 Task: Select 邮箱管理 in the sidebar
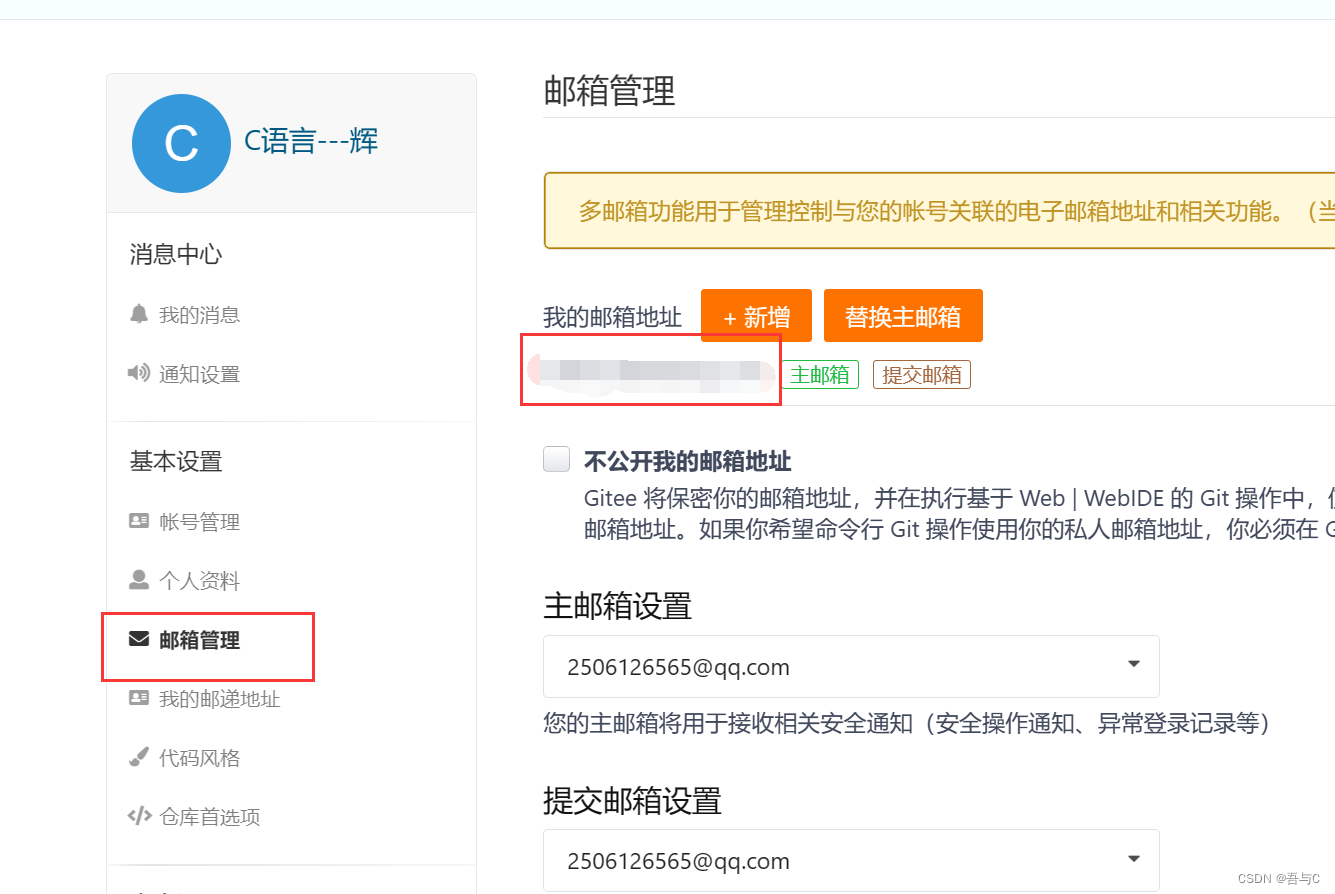(199, 640)
